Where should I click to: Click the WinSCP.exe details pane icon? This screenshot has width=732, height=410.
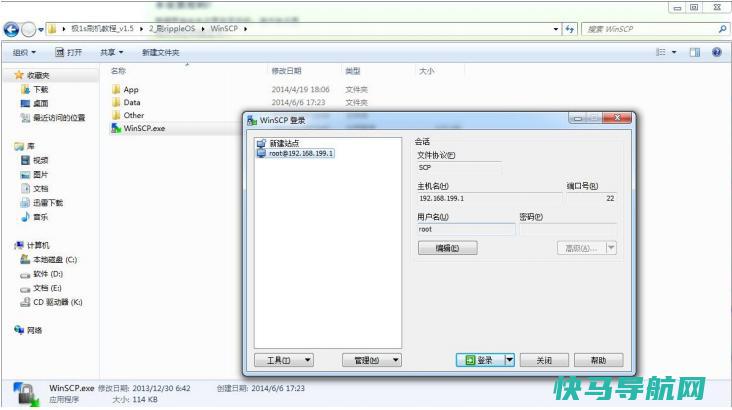(x=26, y=393)
